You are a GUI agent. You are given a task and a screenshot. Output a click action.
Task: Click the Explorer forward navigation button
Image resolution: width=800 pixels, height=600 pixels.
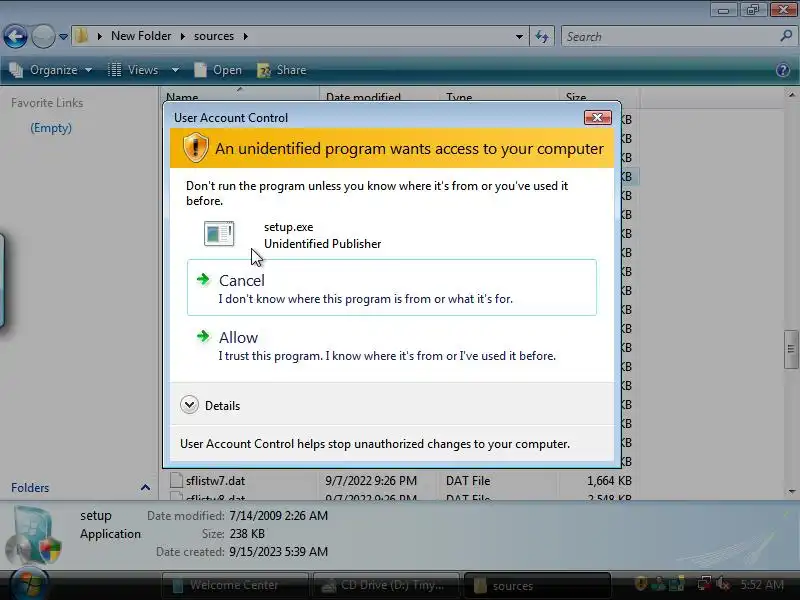[43, 37]
